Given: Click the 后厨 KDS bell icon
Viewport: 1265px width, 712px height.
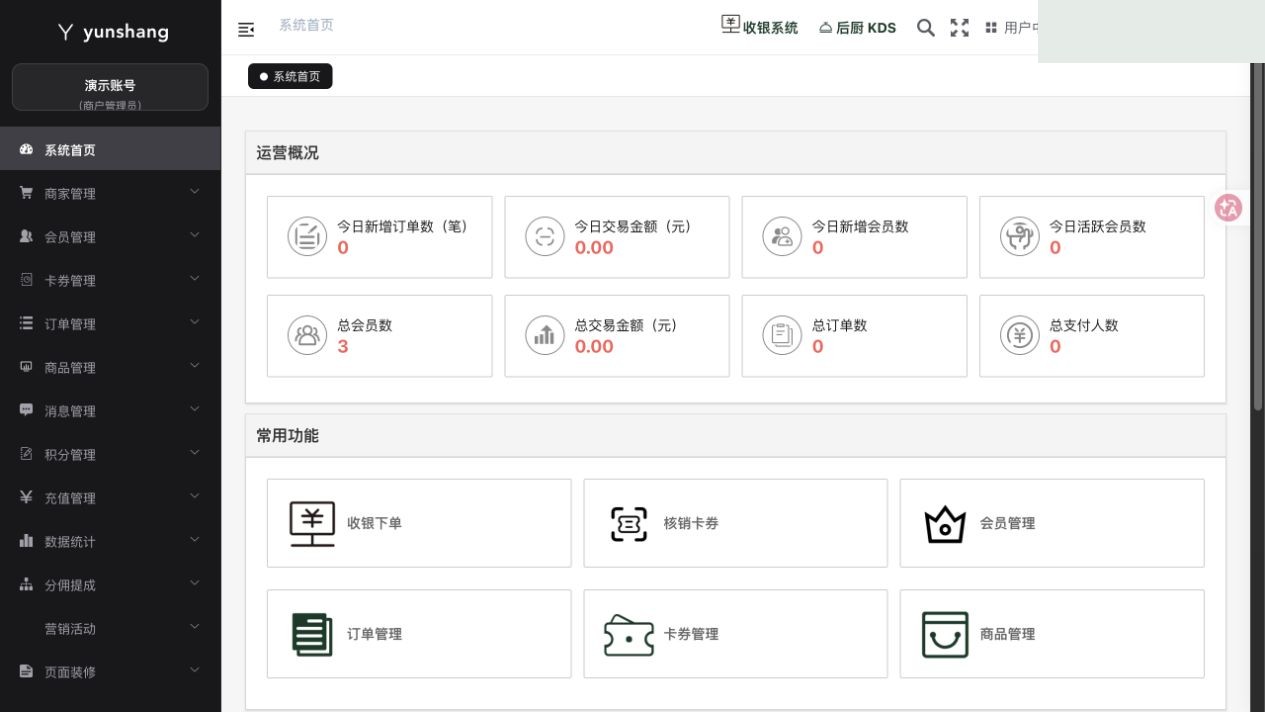Looking at the screenshot, I should (x=826, y=28).
